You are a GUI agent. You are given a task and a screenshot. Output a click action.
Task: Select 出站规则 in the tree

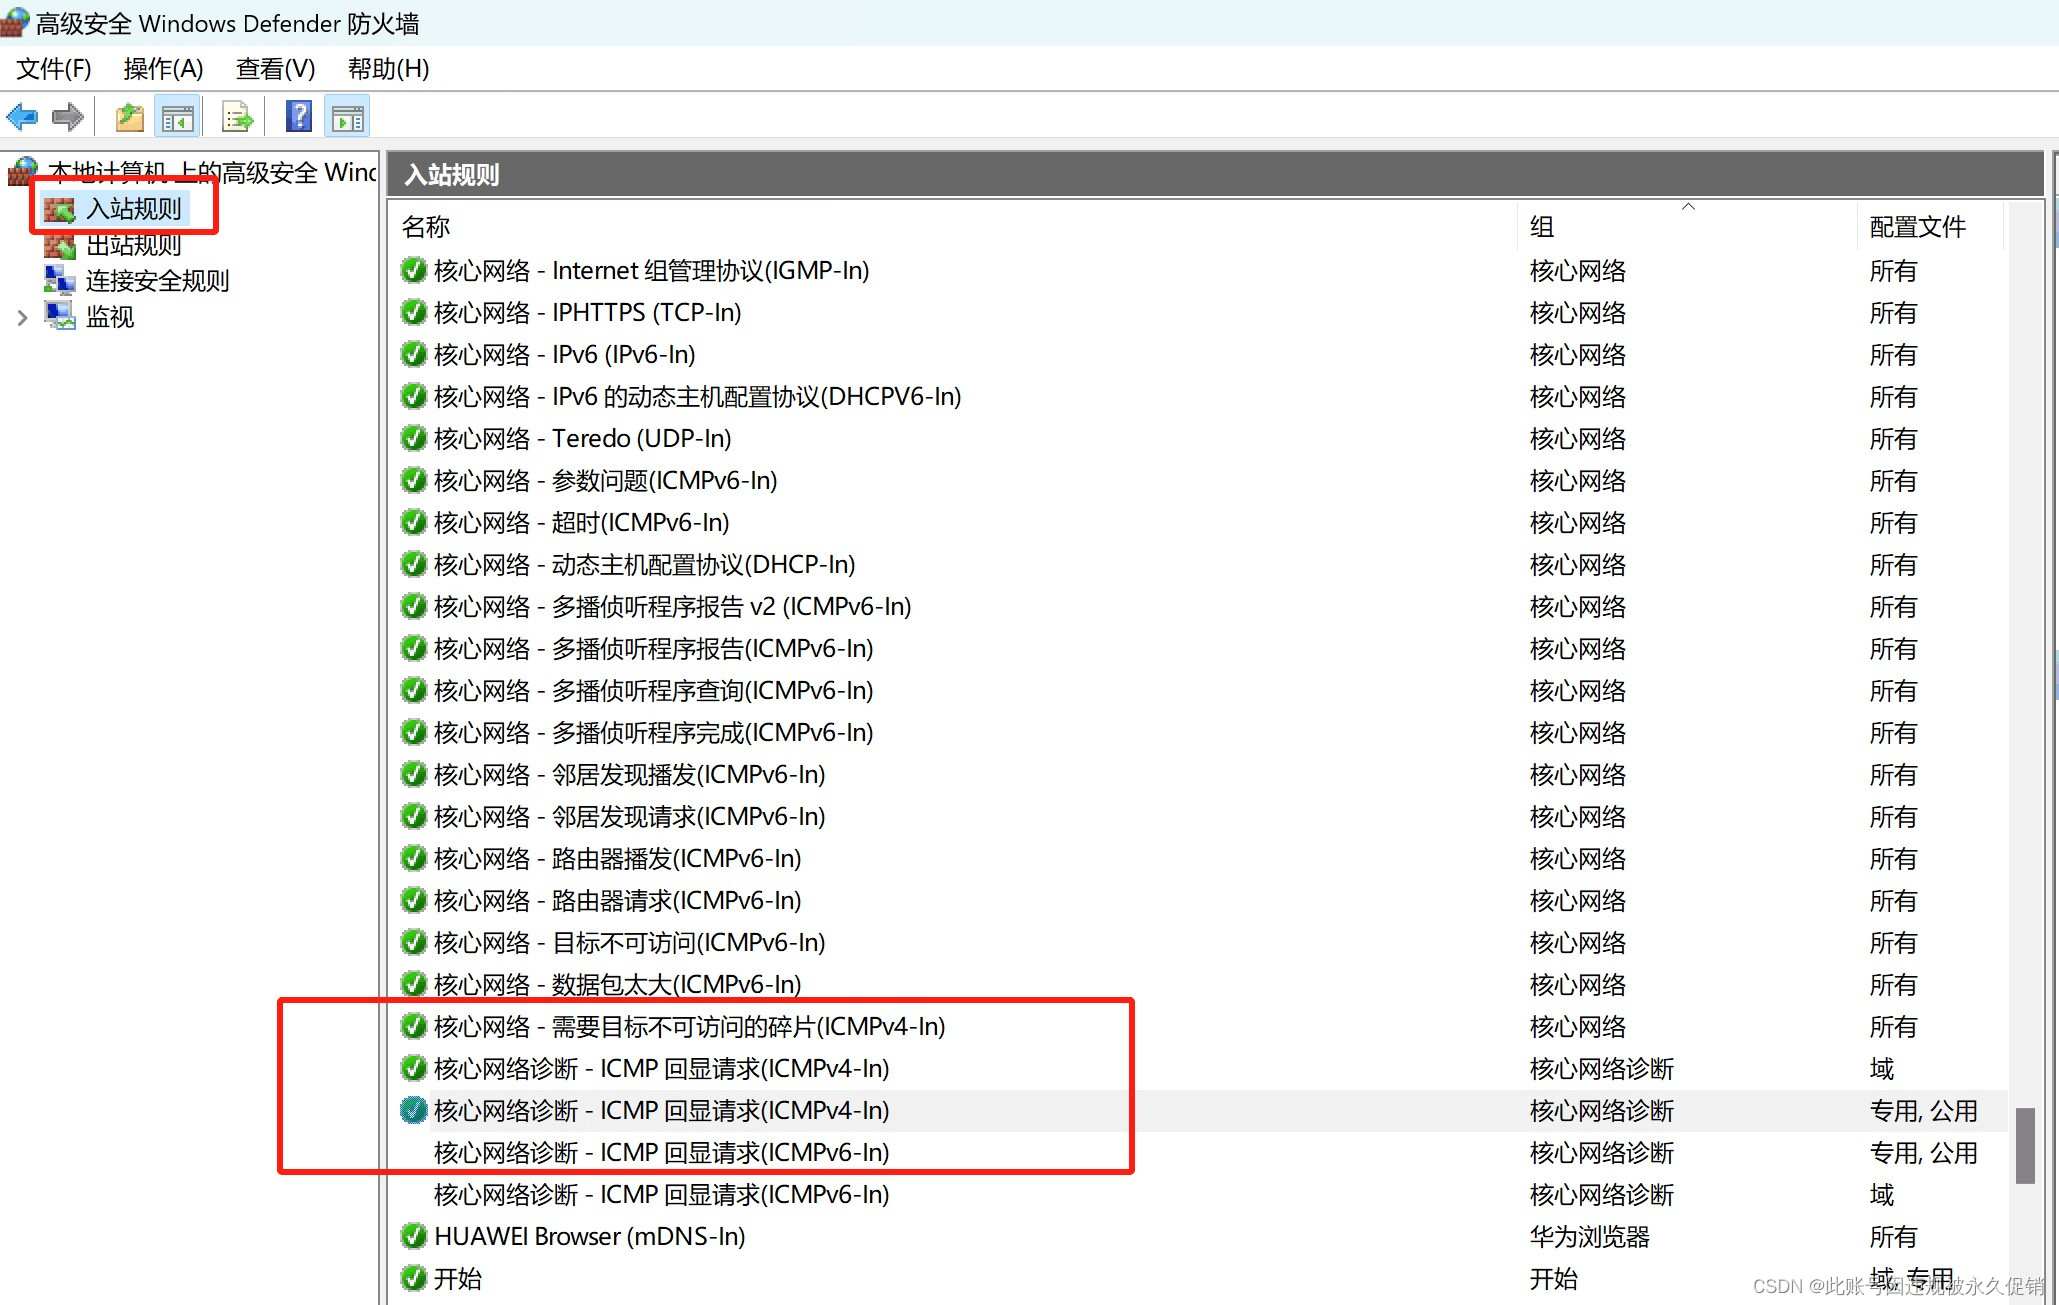(x=133, y=245)
